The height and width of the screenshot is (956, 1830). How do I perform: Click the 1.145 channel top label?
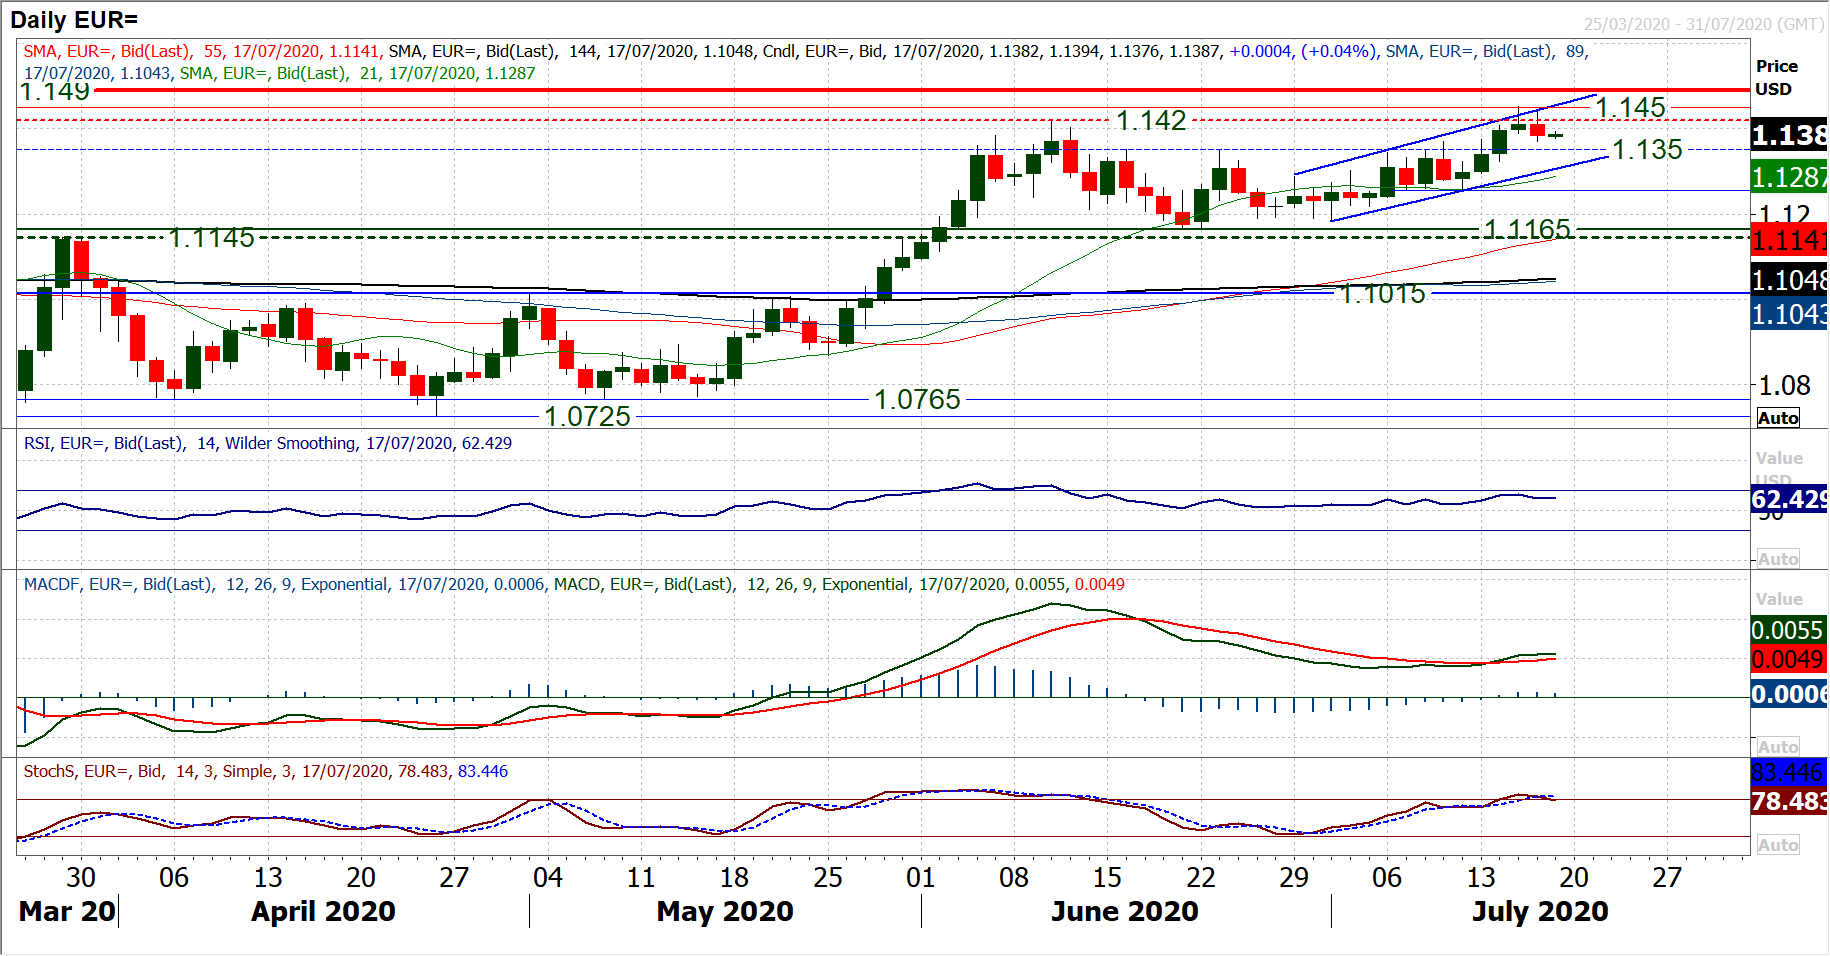point(1630,108)
